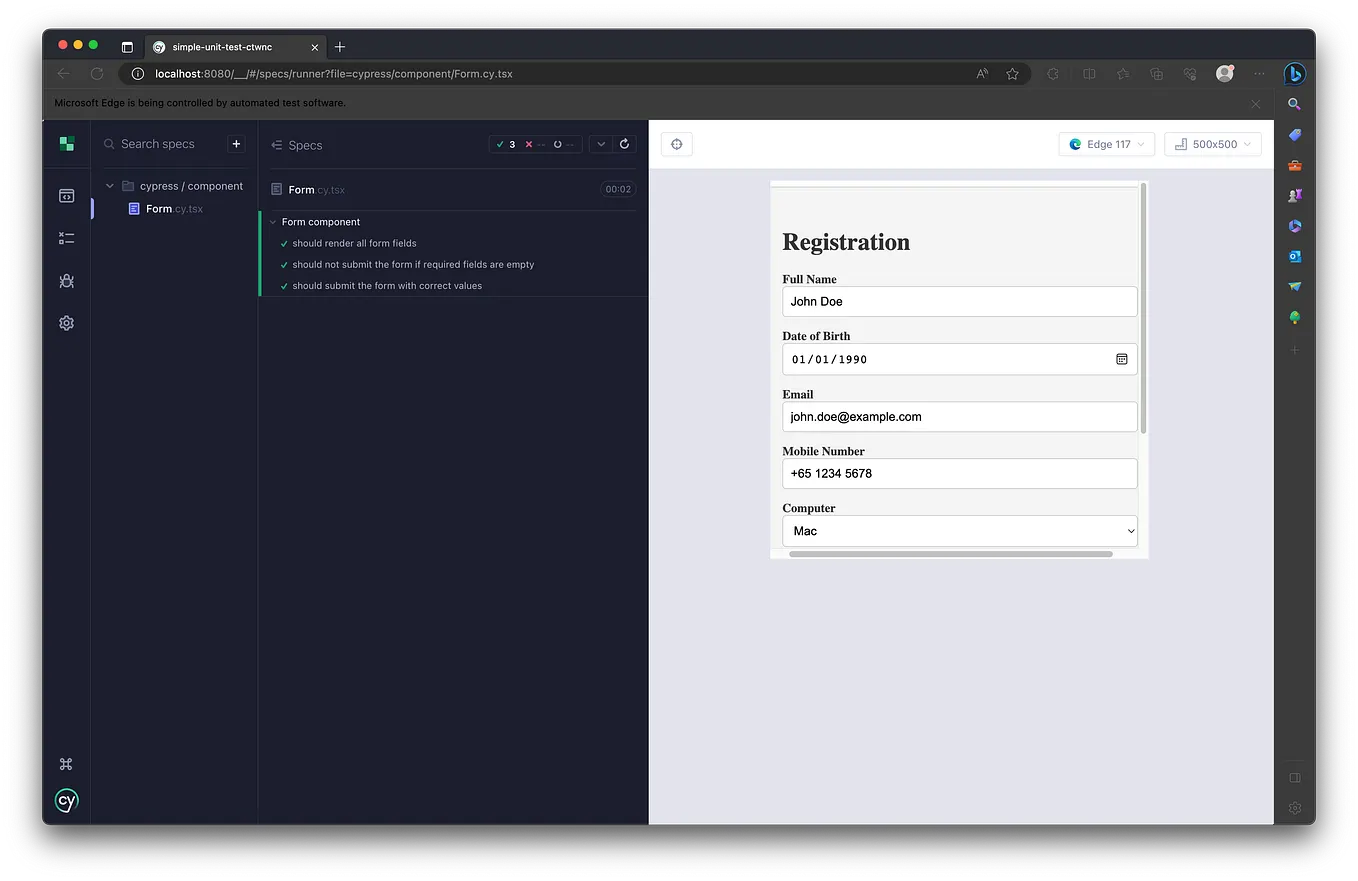Dismiss the automated test software notice

pyautogui.click(x=1255, y=103)
